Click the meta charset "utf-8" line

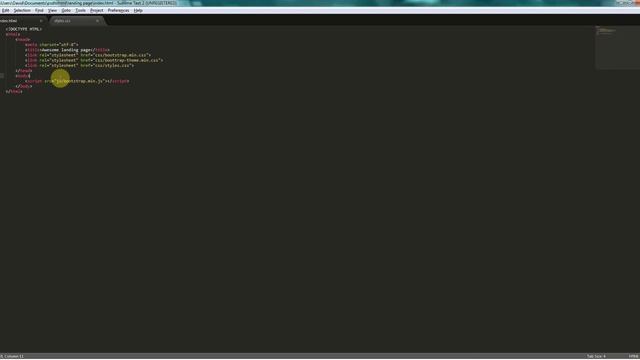point(51,44)
